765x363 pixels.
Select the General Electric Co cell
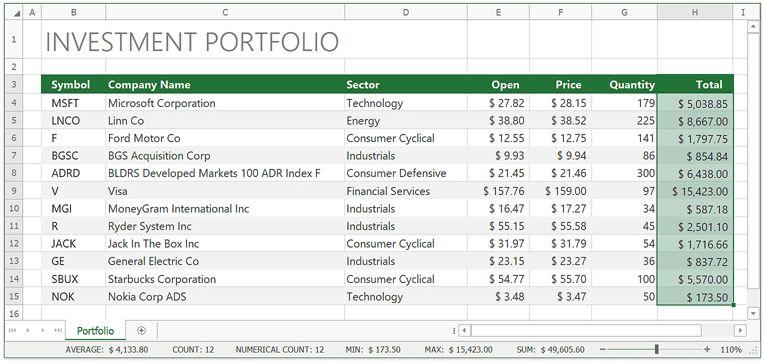click(225, 261)
